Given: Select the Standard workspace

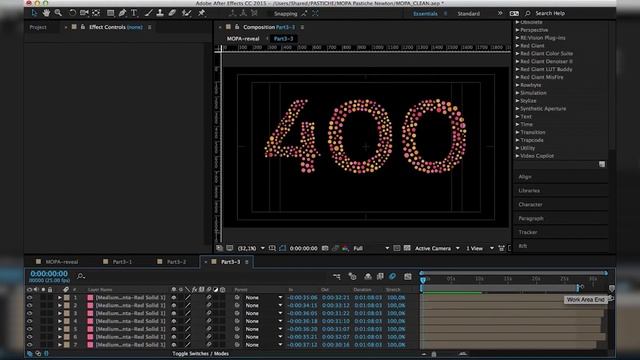Looking at the screenshot, I should click(469, 13).
